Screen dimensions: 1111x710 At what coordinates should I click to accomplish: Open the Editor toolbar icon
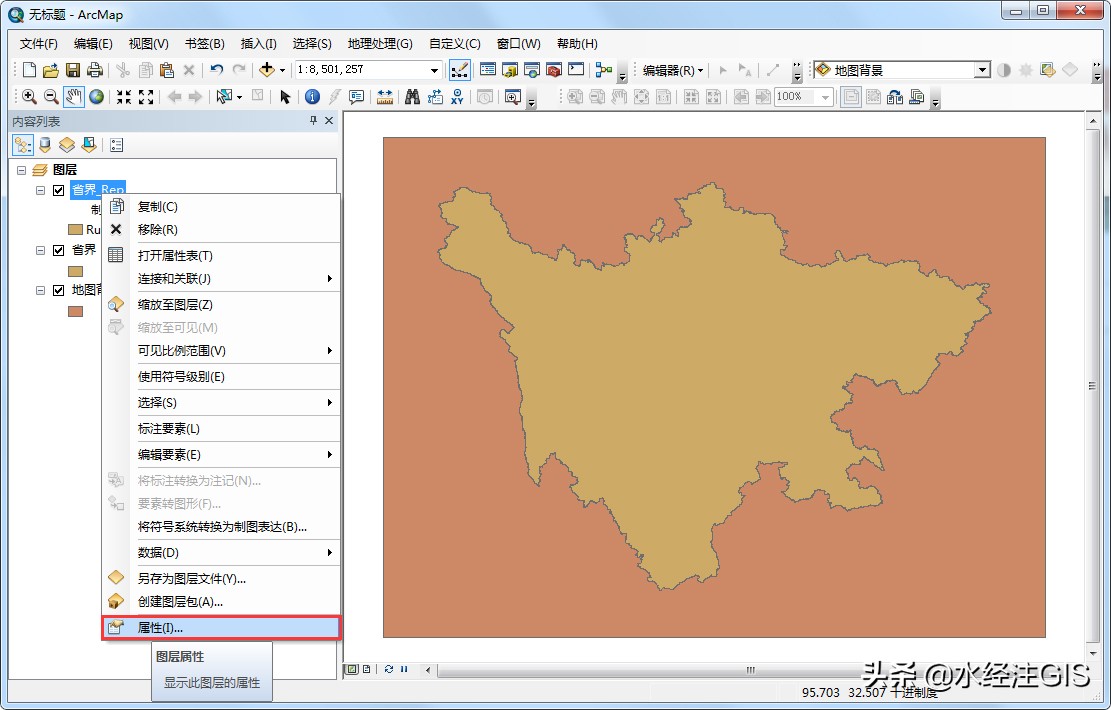(459, 69)
